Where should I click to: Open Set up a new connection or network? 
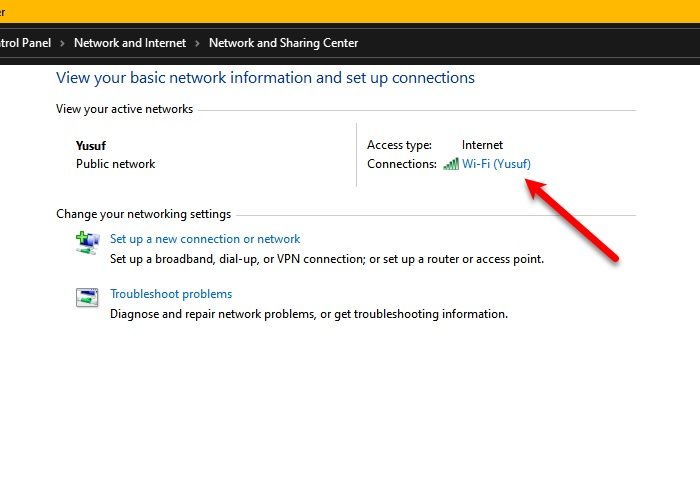(x=205, y=239)
